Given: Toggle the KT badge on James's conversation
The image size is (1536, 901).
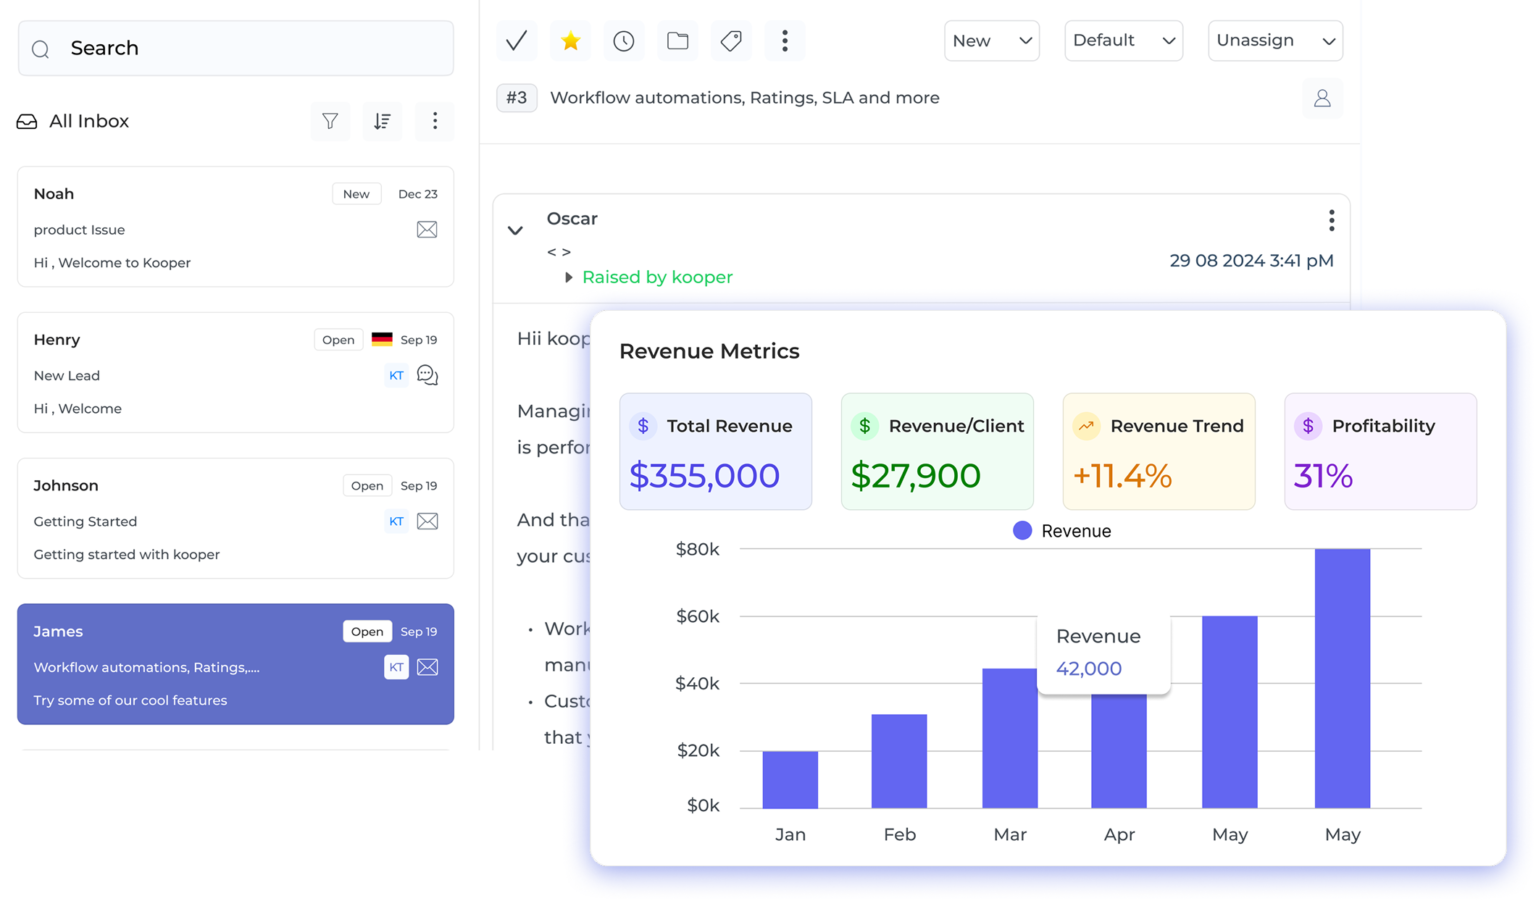Looking at the screenshot, I should pos(396,667).
